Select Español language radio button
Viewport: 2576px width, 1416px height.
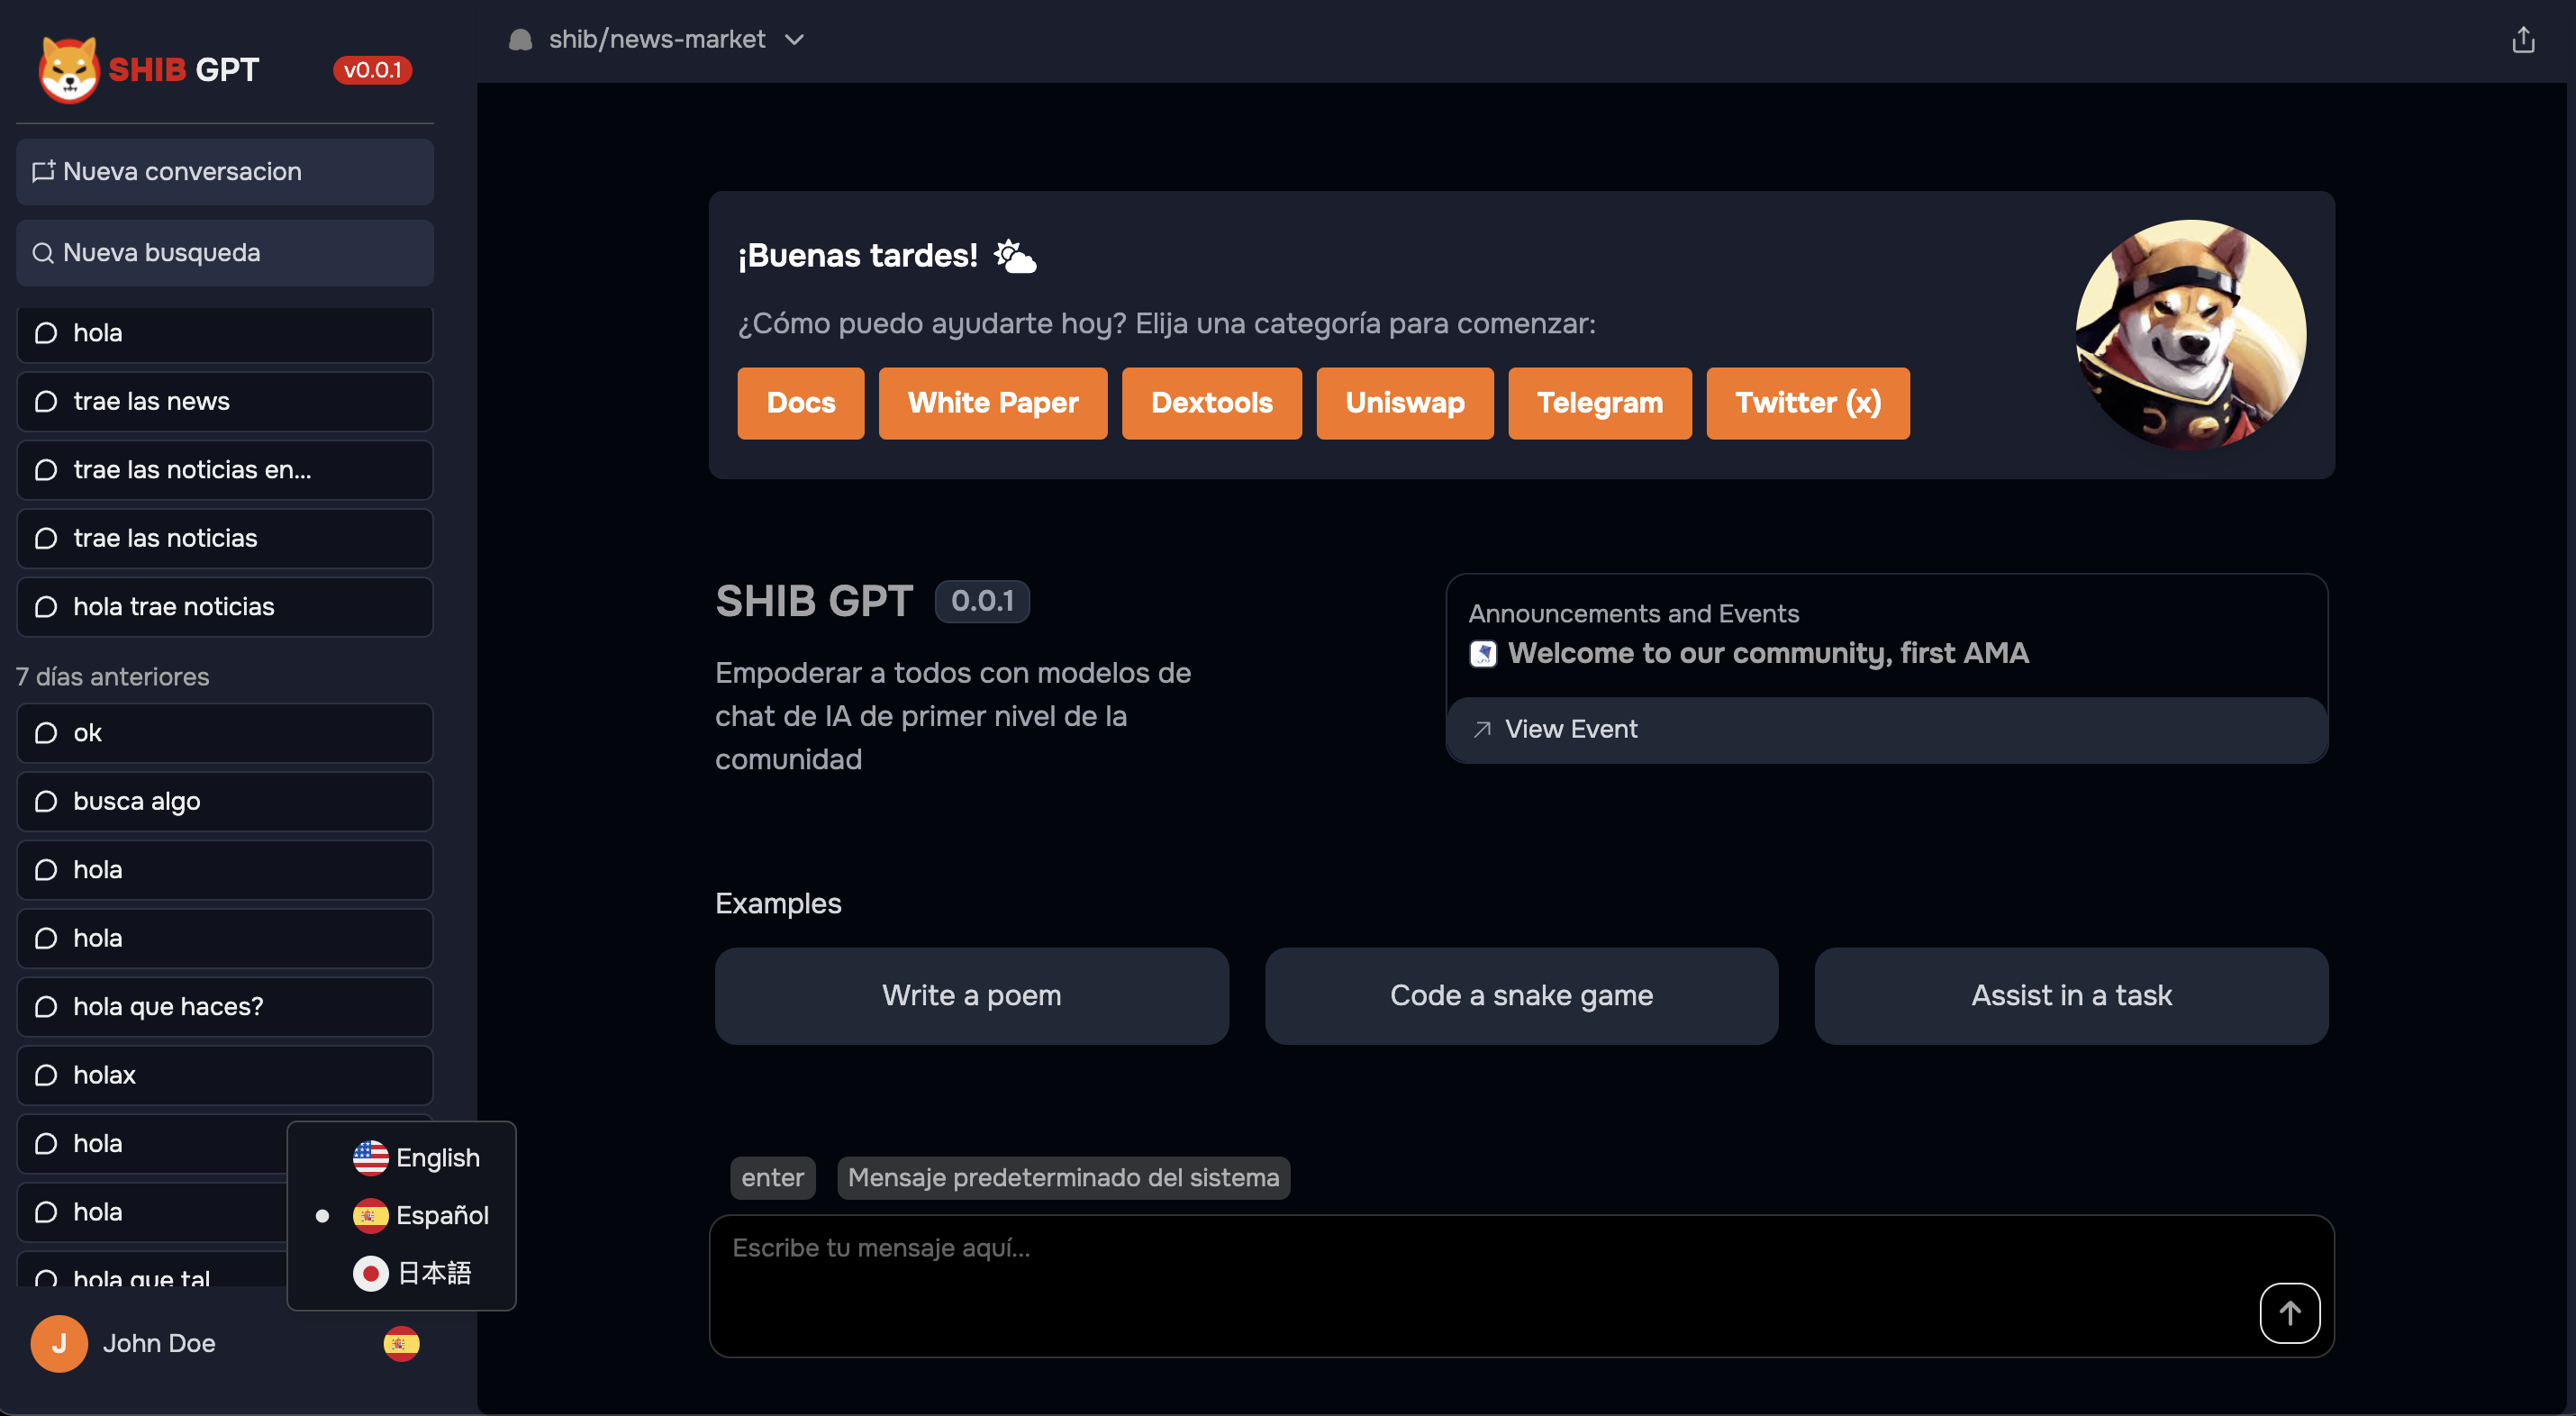321,1213
